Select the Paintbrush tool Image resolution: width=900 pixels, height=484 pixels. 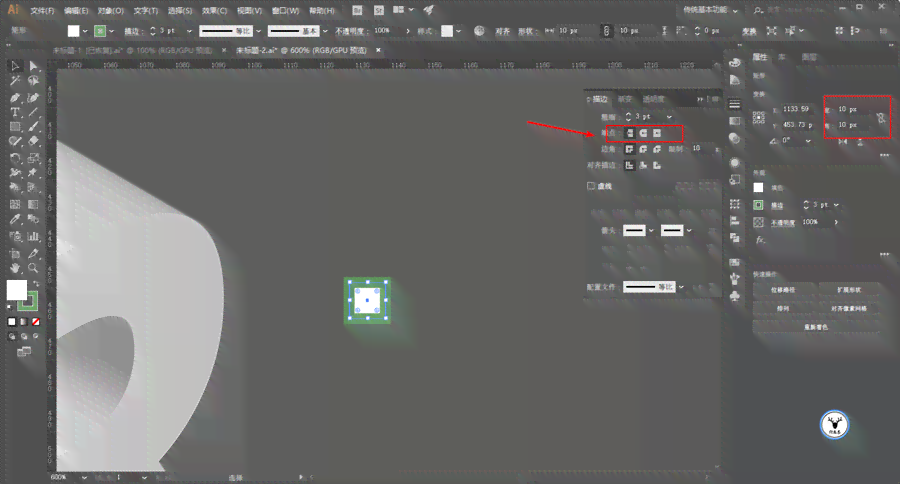pyautogui.click(x=33, y=127)
